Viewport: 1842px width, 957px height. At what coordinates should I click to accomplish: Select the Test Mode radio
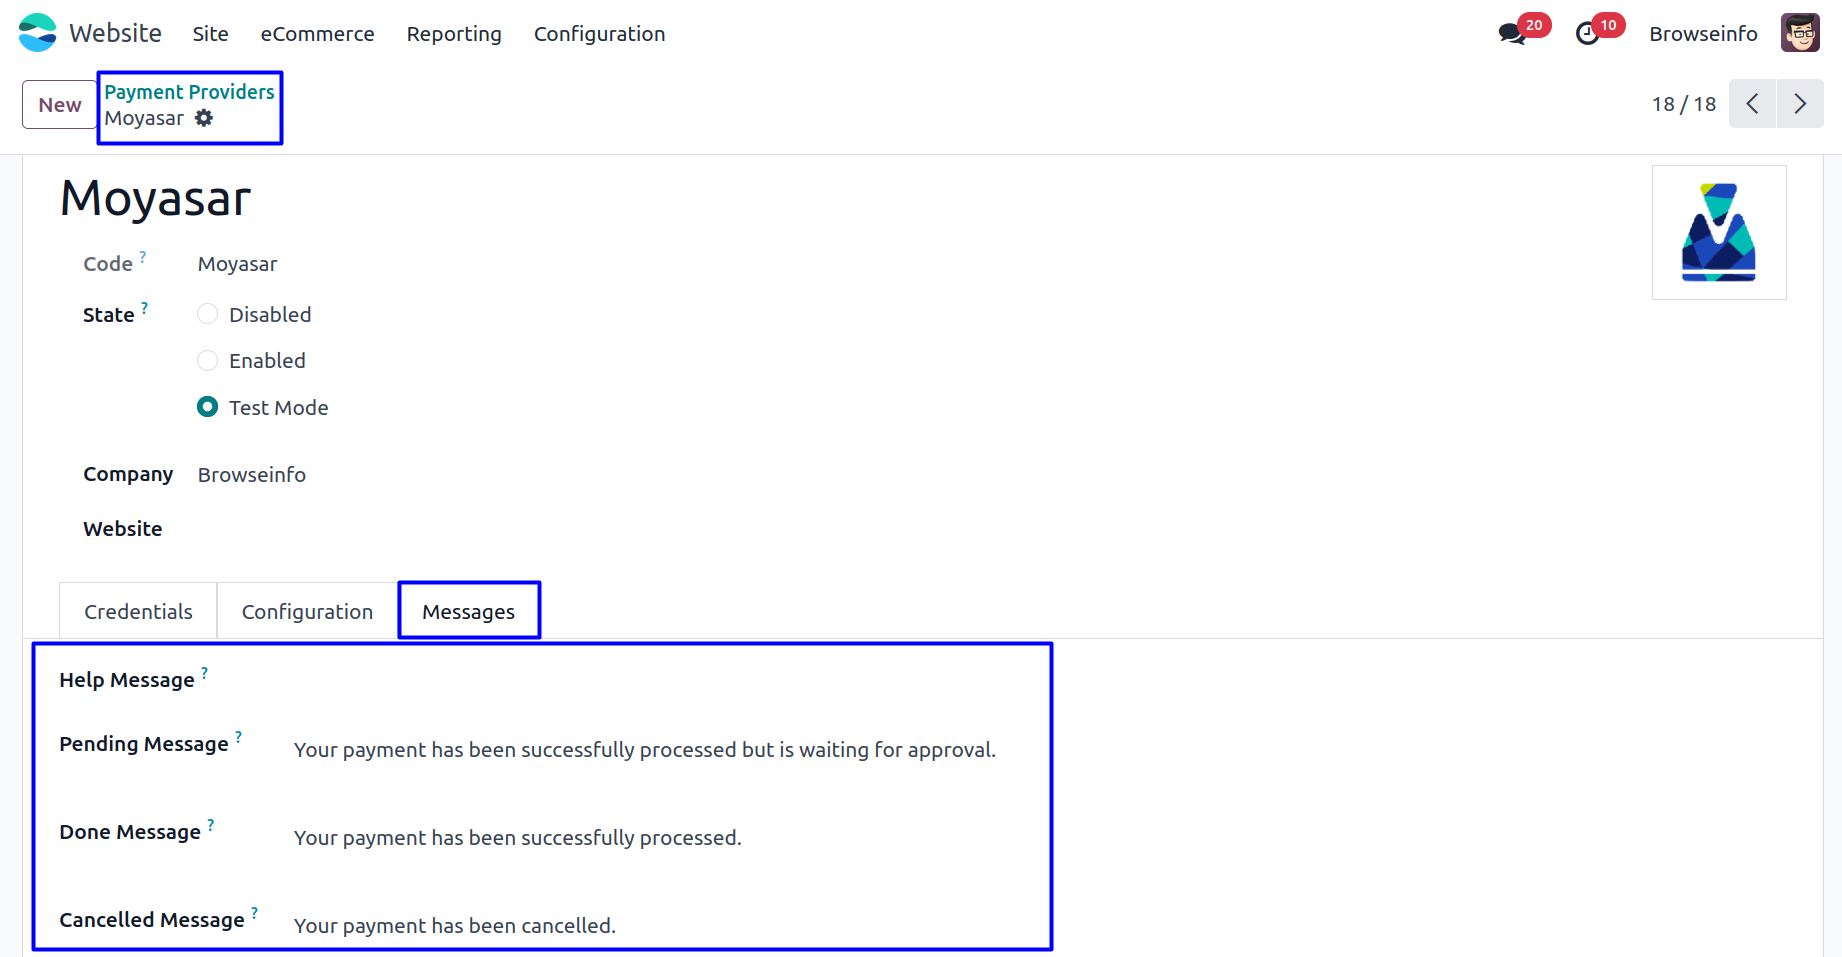click(207, 407)
